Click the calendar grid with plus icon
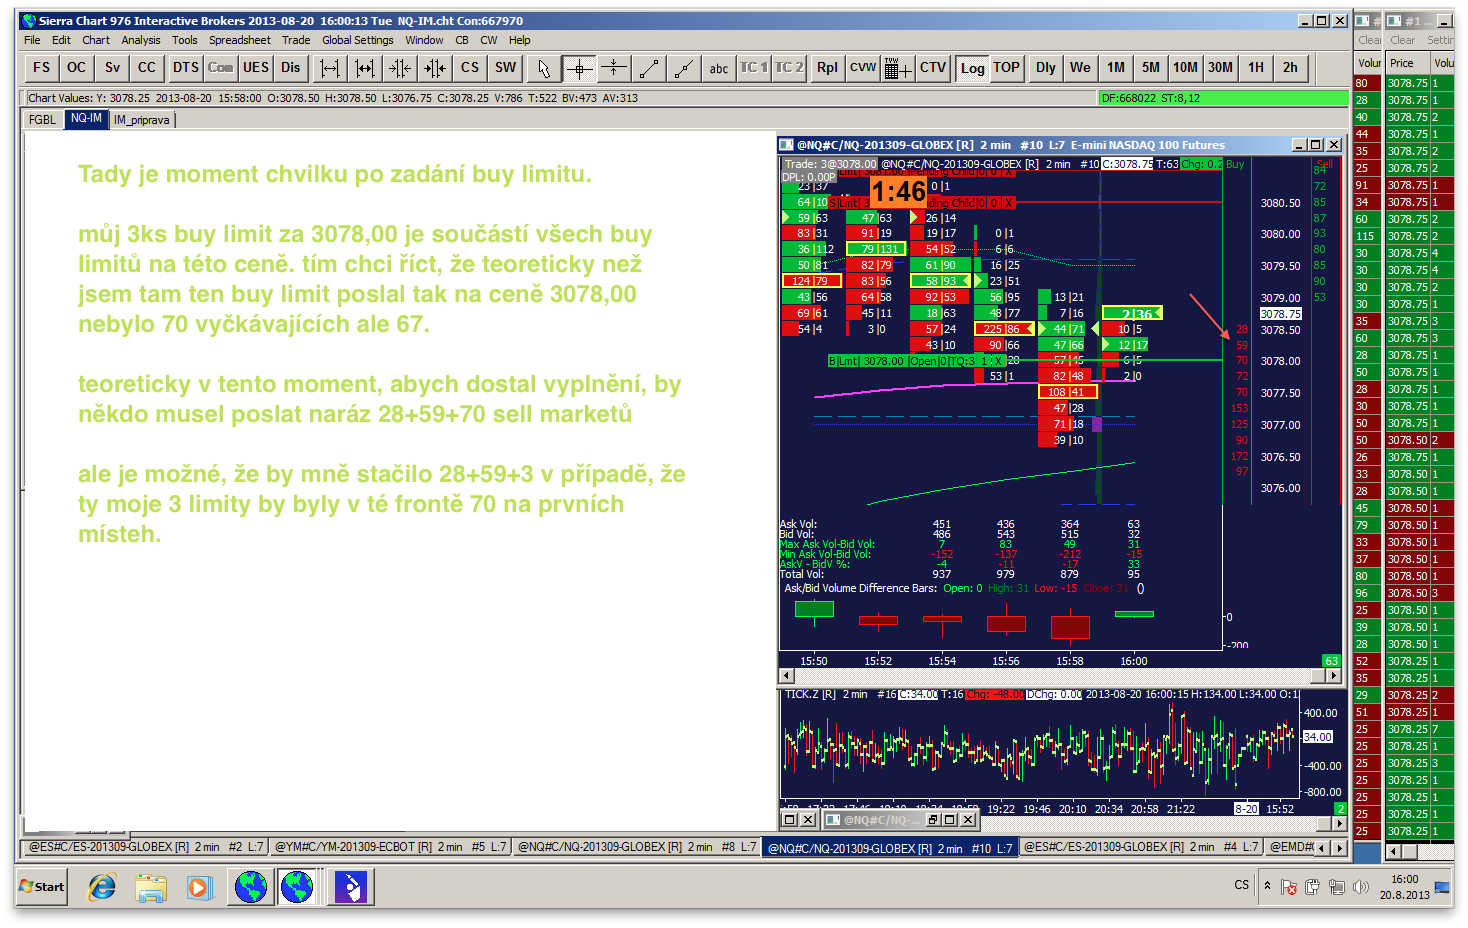The height and width of the screenshot is (928, 1468). pyautogui.click(x=897, y=68)
